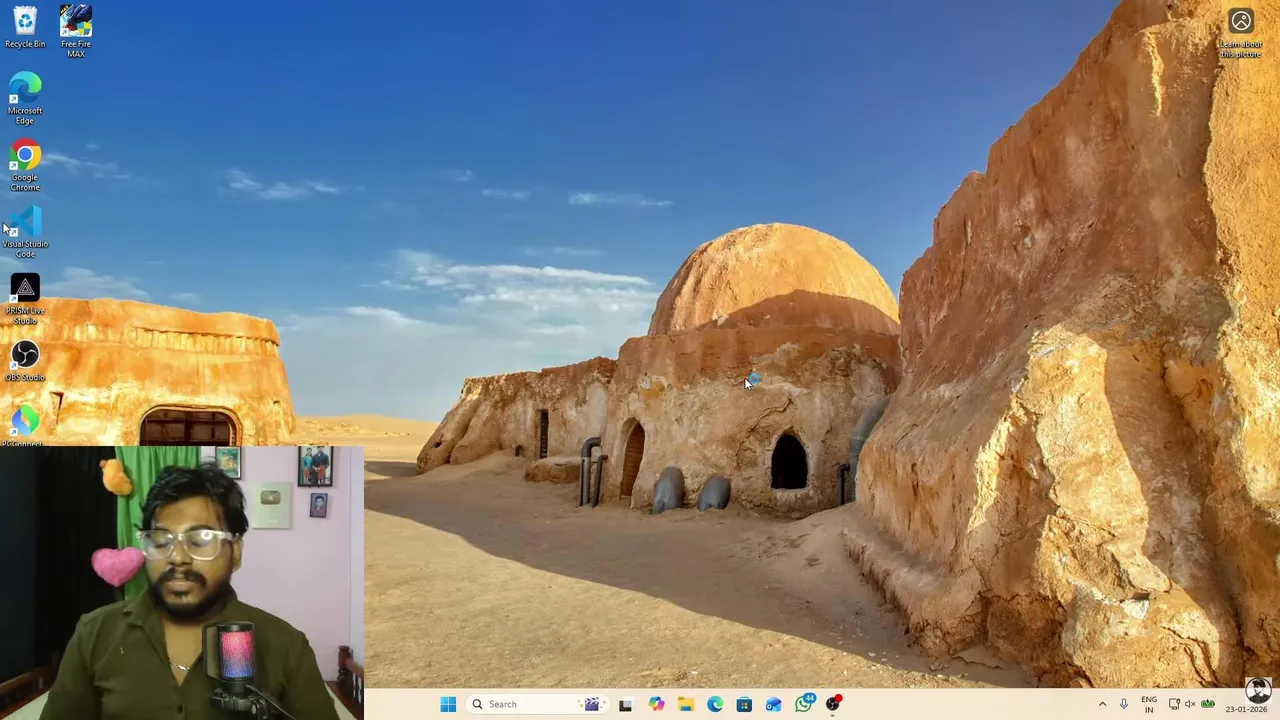Click the taskbar Search box

[535, 704]
